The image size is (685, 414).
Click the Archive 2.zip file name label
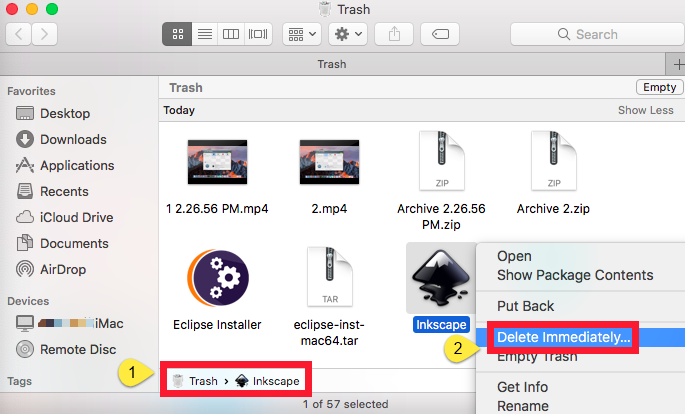click(x=554, y=209)
